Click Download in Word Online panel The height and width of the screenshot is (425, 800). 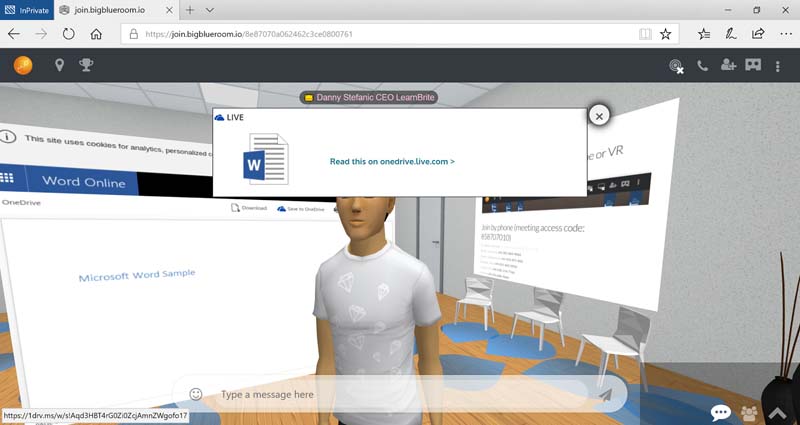tap(249, 208)
